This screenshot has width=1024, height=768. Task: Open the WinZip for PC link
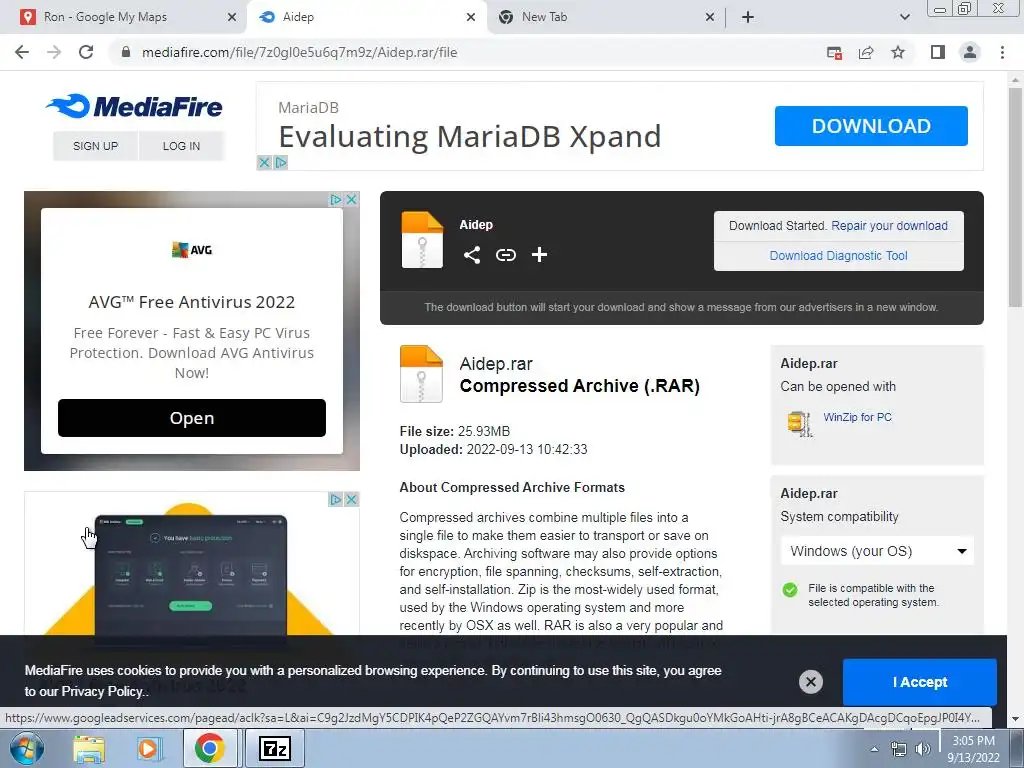pos(857,417)
